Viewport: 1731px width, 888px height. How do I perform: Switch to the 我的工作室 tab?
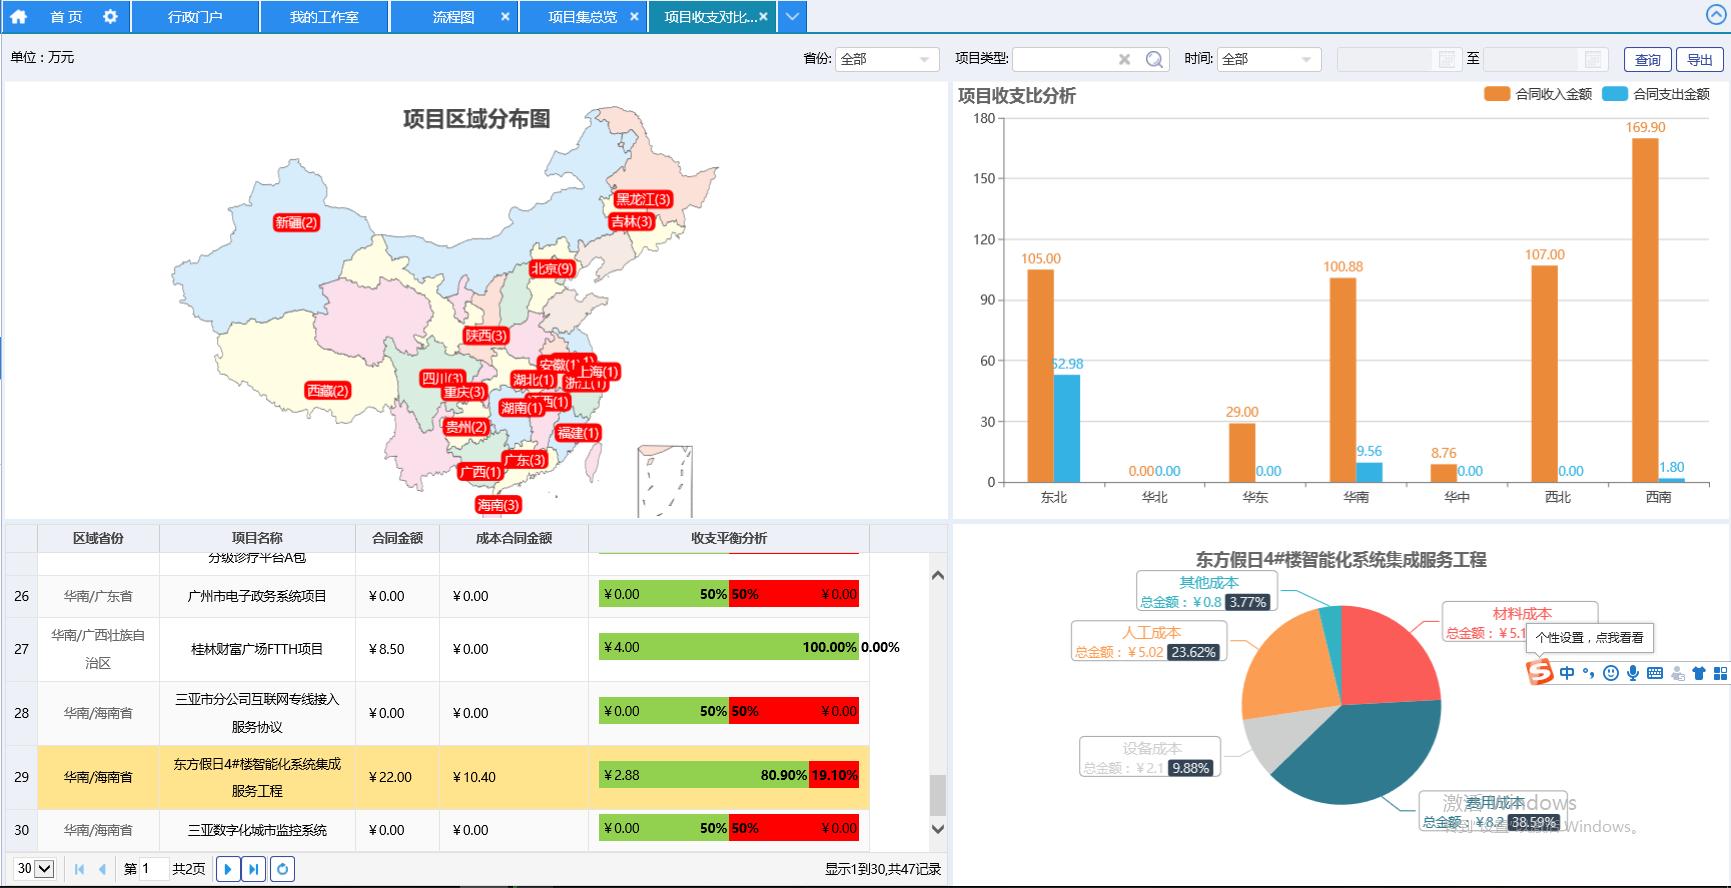tap(324, 17)
